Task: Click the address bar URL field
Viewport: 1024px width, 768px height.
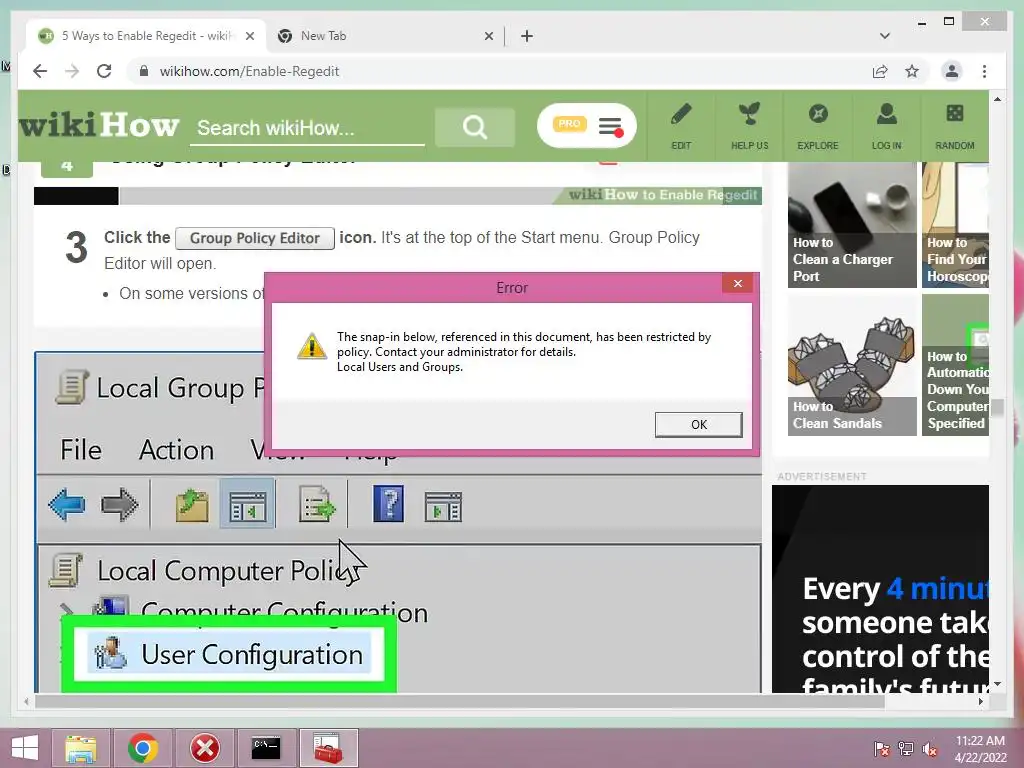Action: [x=496, y=71]
